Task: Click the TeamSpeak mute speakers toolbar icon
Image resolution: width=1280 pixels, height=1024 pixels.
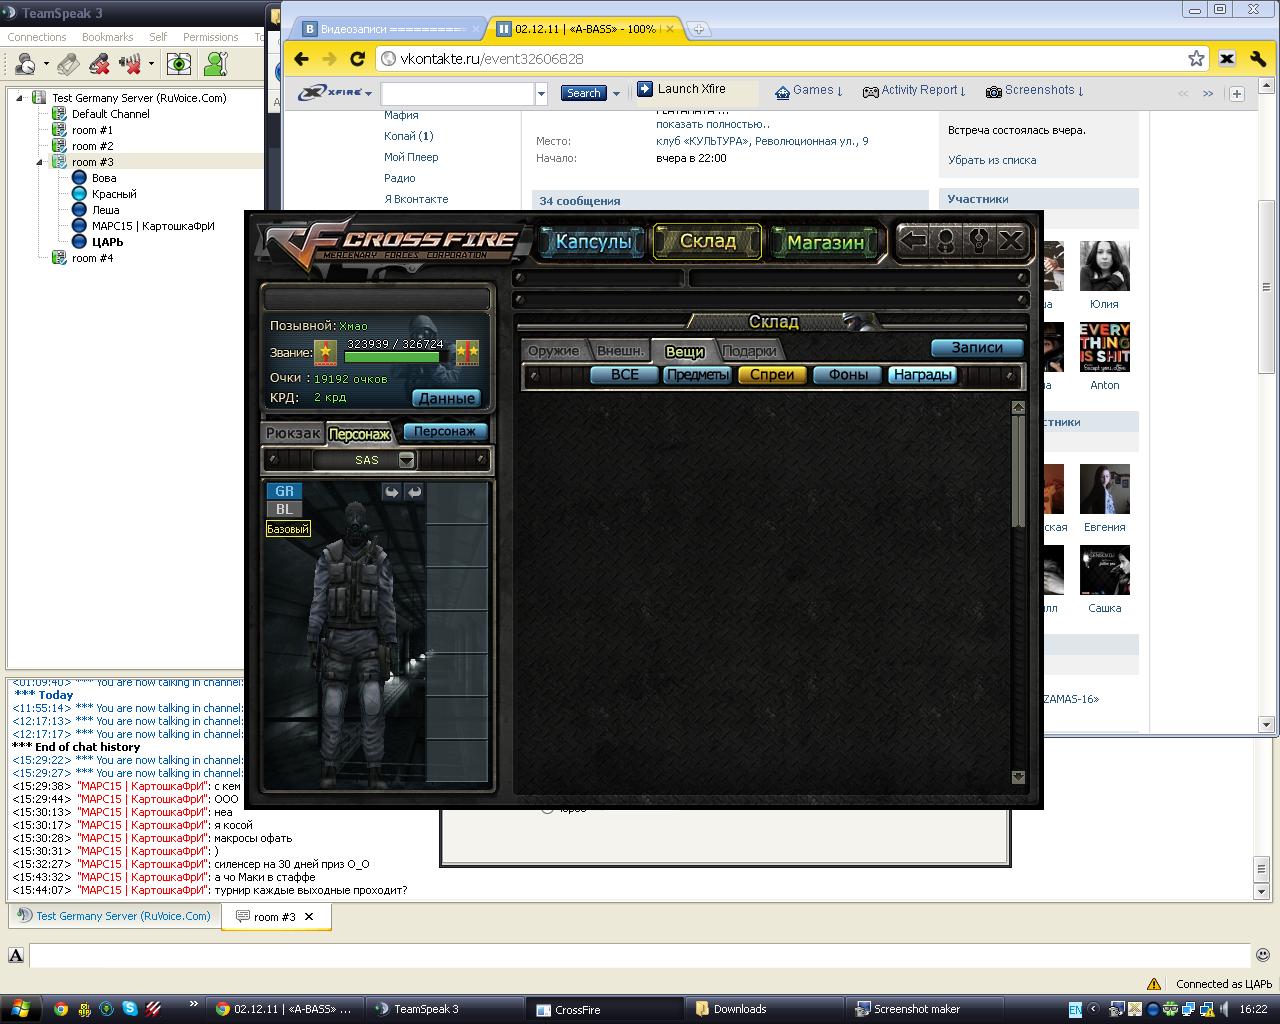Action: (x=131, y=64)
